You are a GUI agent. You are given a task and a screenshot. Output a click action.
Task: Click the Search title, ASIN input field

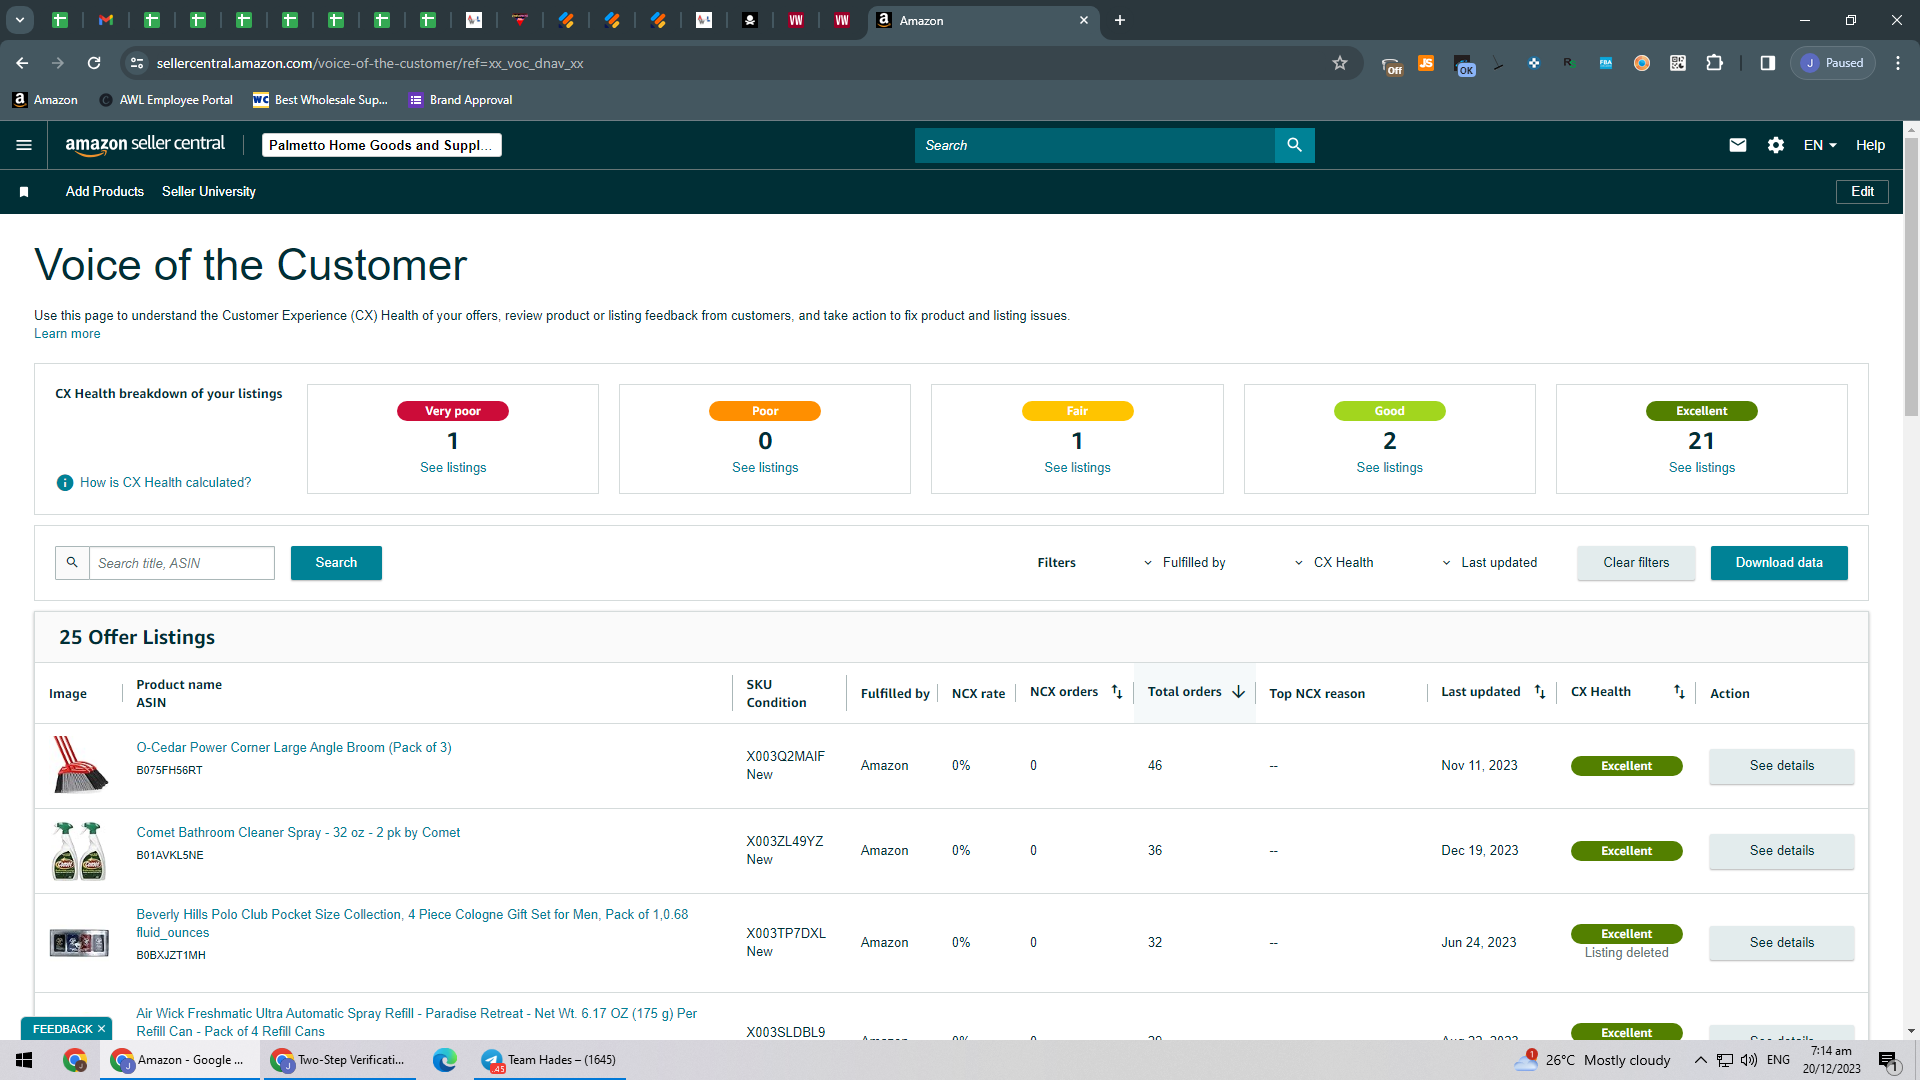(181, 563)
